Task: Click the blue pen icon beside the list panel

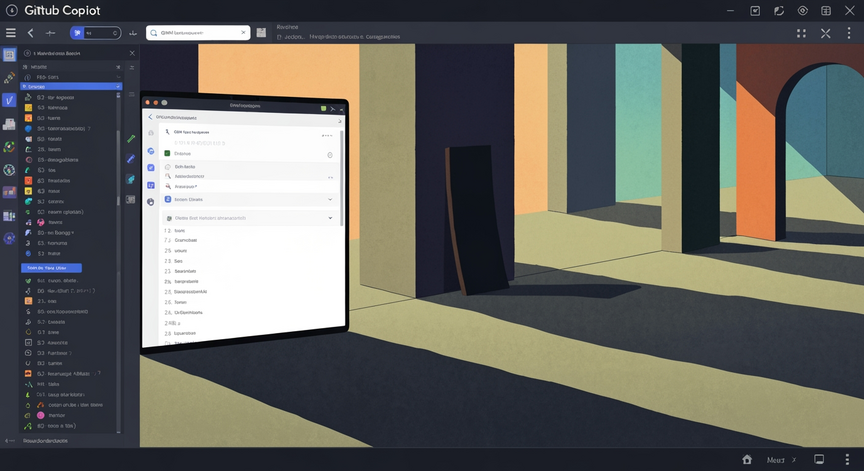Action: pos(131,159)
